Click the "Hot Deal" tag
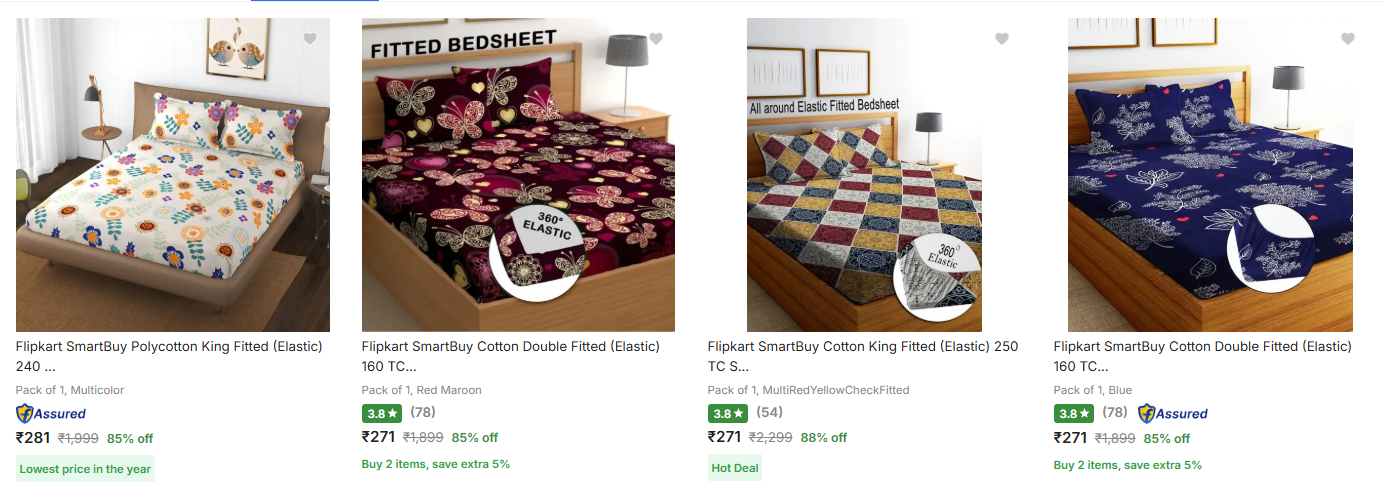 [x=734, y=468]
